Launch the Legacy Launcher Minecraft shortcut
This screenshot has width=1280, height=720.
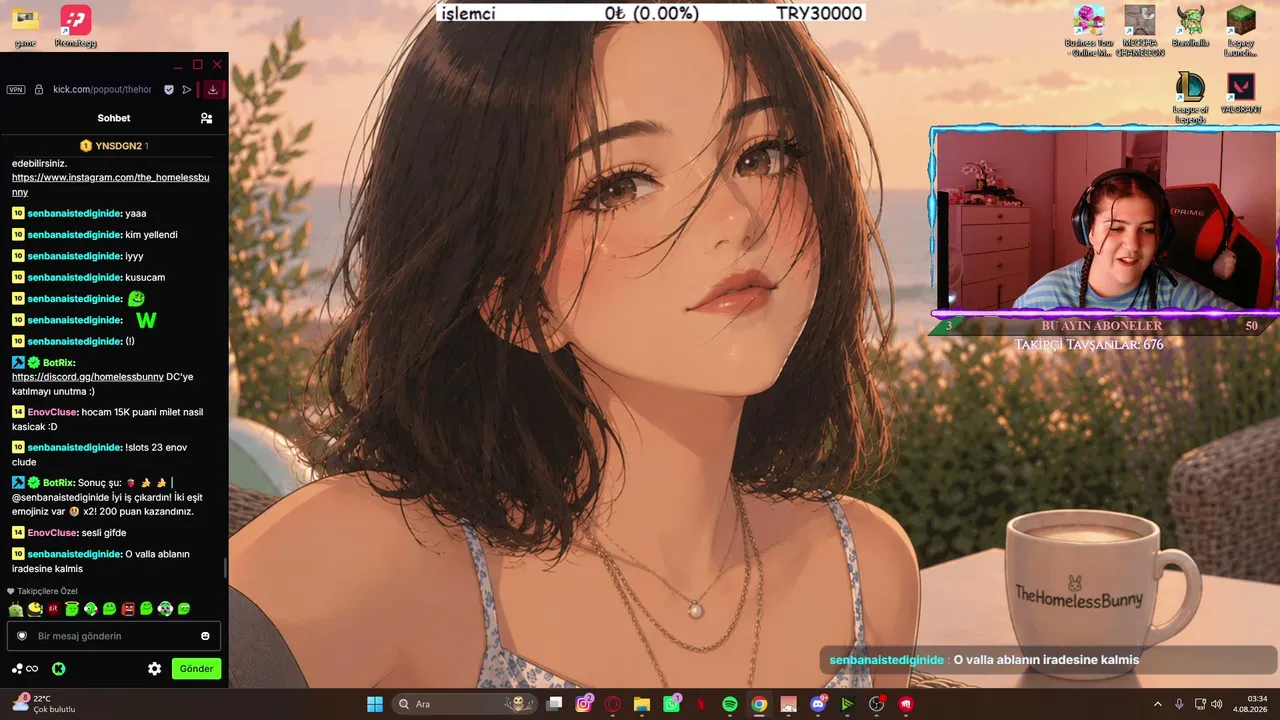point(1241,31)
